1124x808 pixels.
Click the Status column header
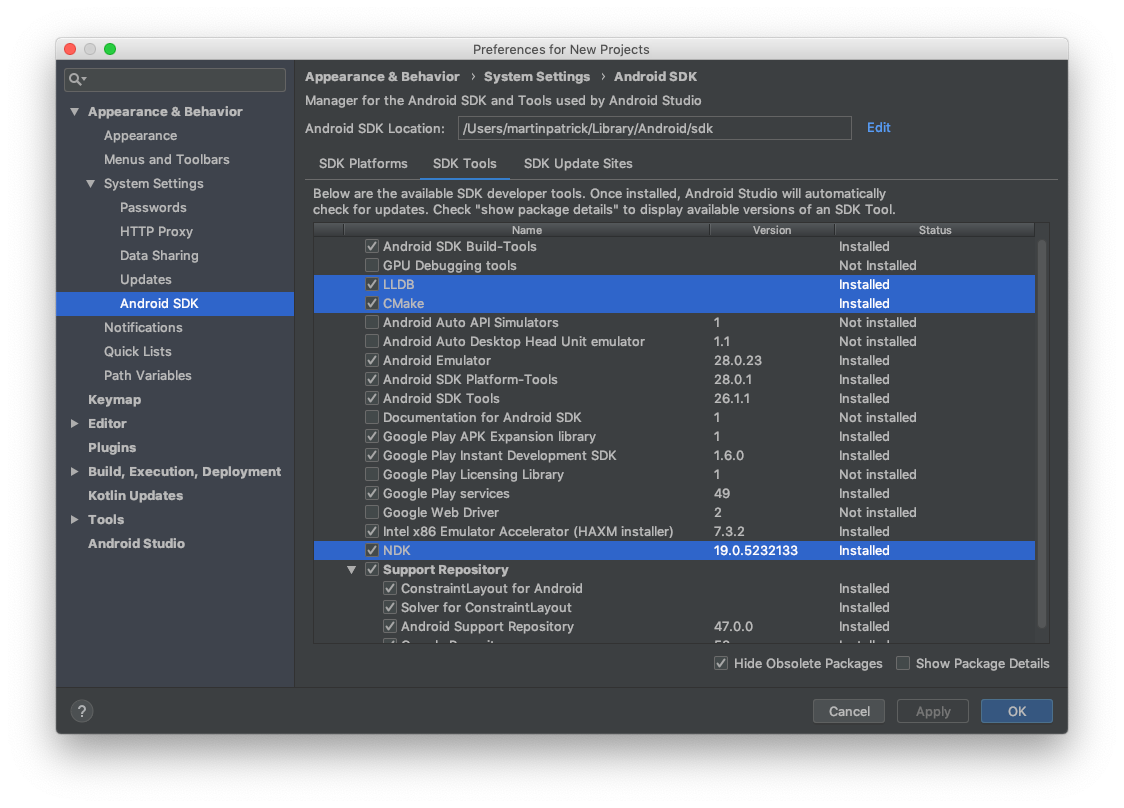(x=935, y=230)
